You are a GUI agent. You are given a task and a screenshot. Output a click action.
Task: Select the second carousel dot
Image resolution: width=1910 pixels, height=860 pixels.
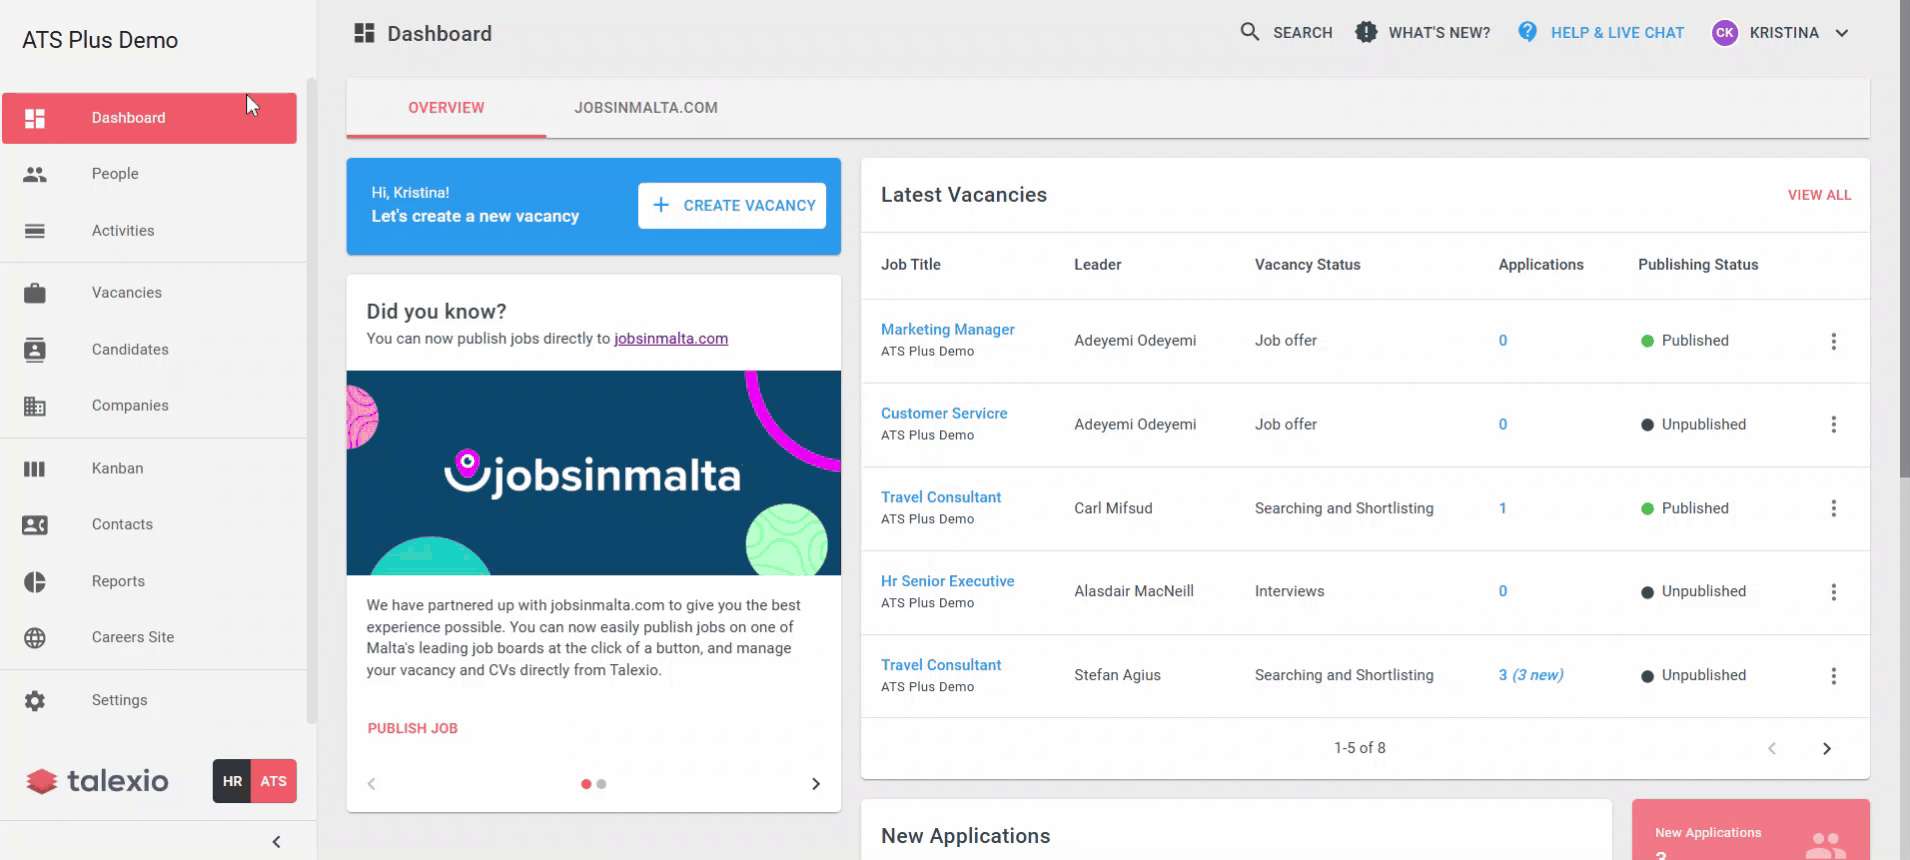601,784
